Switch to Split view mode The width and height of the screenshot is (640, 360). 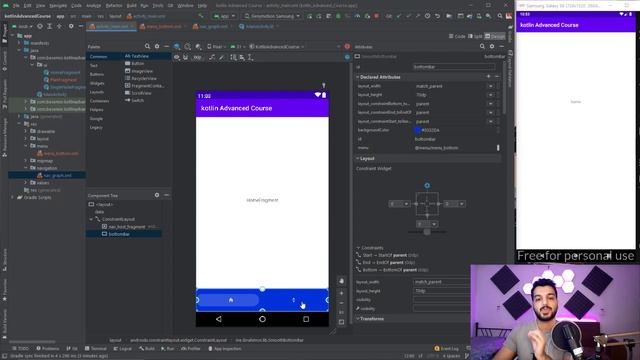[475, 36]
